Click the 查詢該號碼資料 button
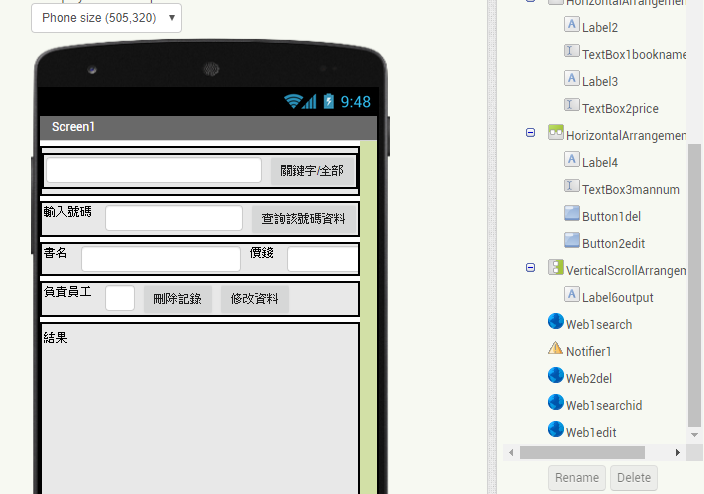704x494 pixels. (x=304, y=219)
